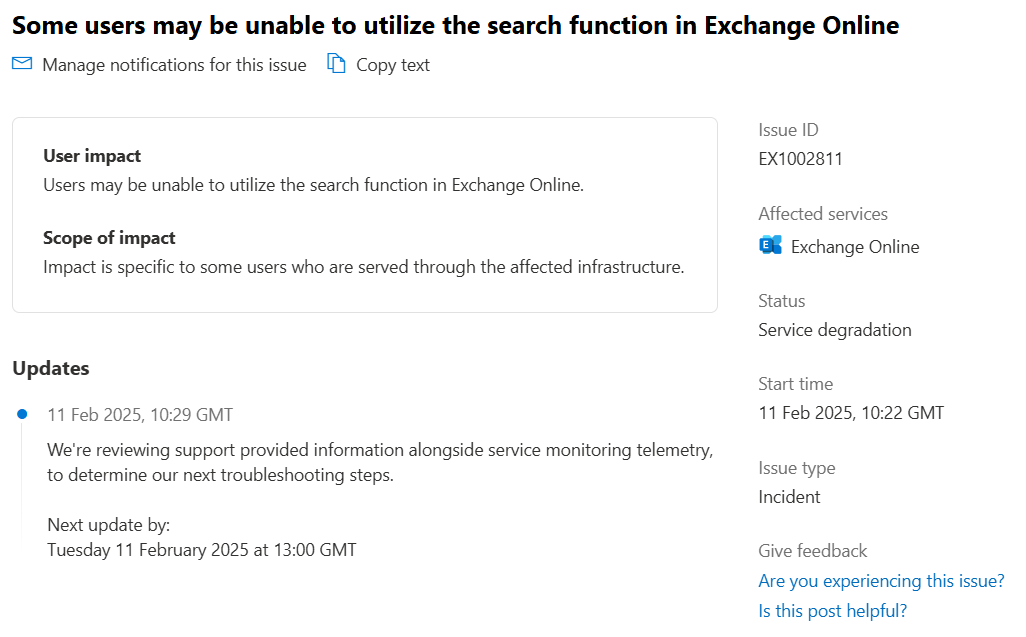Image resolution: width=1026 pixels, height=637 pixels.
Task: Click the 11 Feb 2025, 10:29 GMT update timestamp
Action: tap(140, 415)
